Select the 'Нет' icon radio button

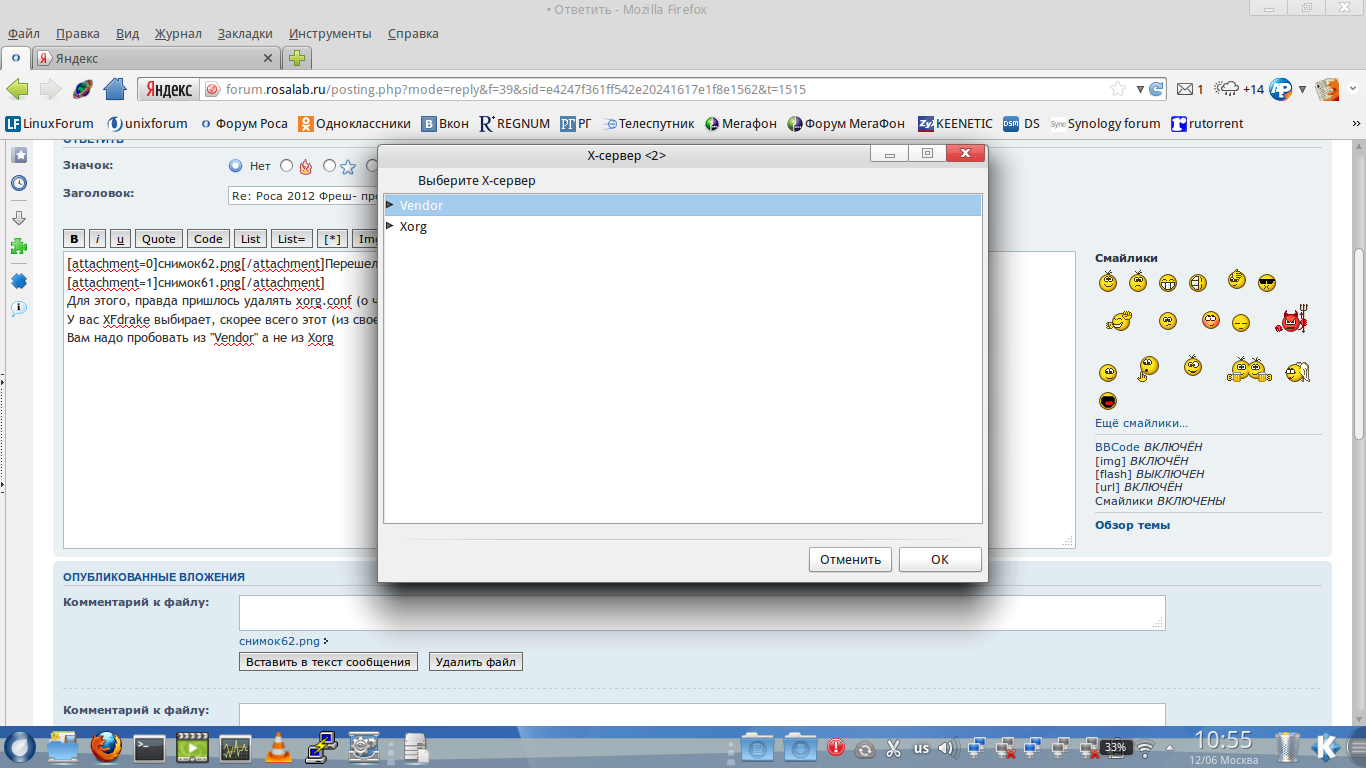[x=236, y=166]
